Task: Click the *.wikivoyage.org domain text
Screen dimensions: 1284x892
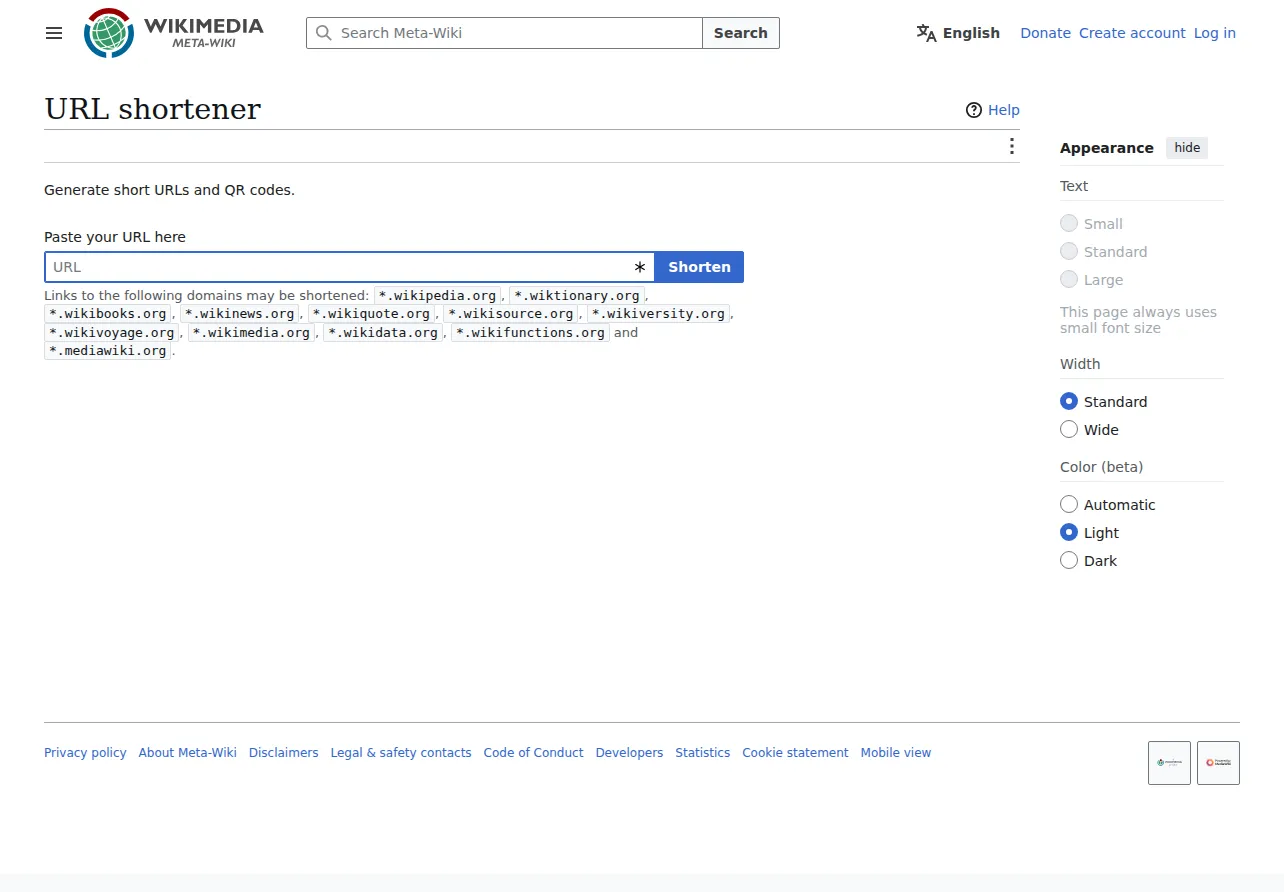Action: [x=112, y=333]
